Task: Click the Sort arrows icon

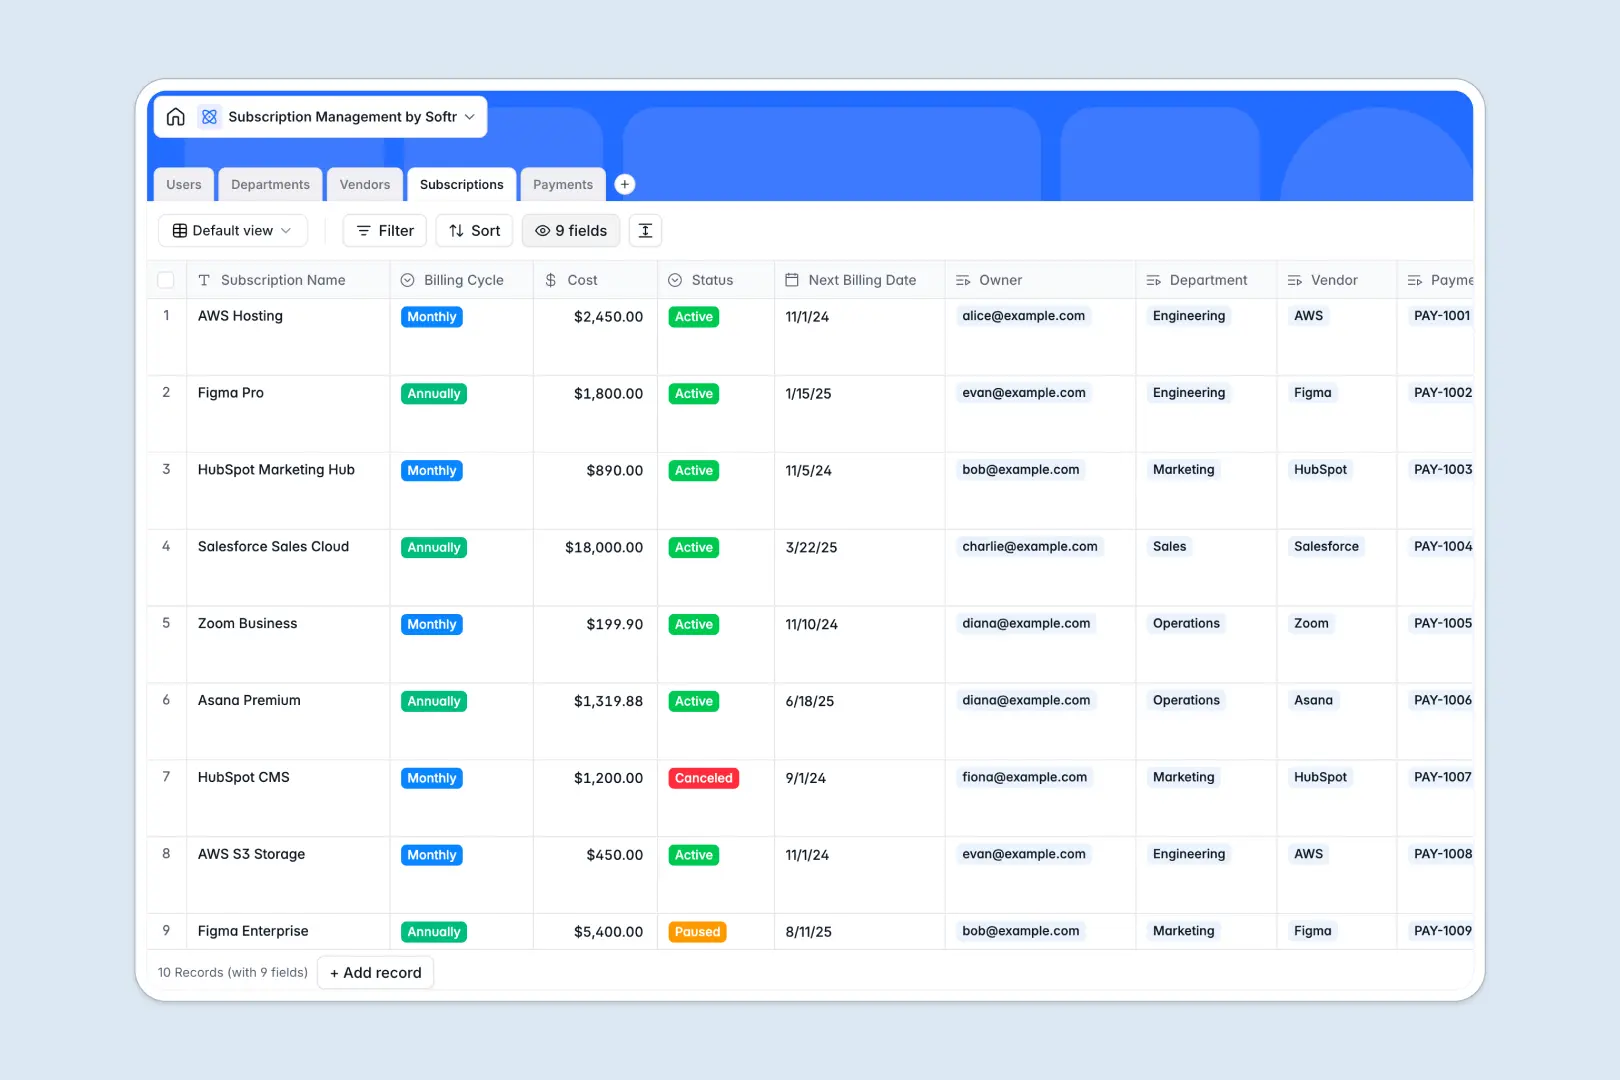Action: point(455,230)
